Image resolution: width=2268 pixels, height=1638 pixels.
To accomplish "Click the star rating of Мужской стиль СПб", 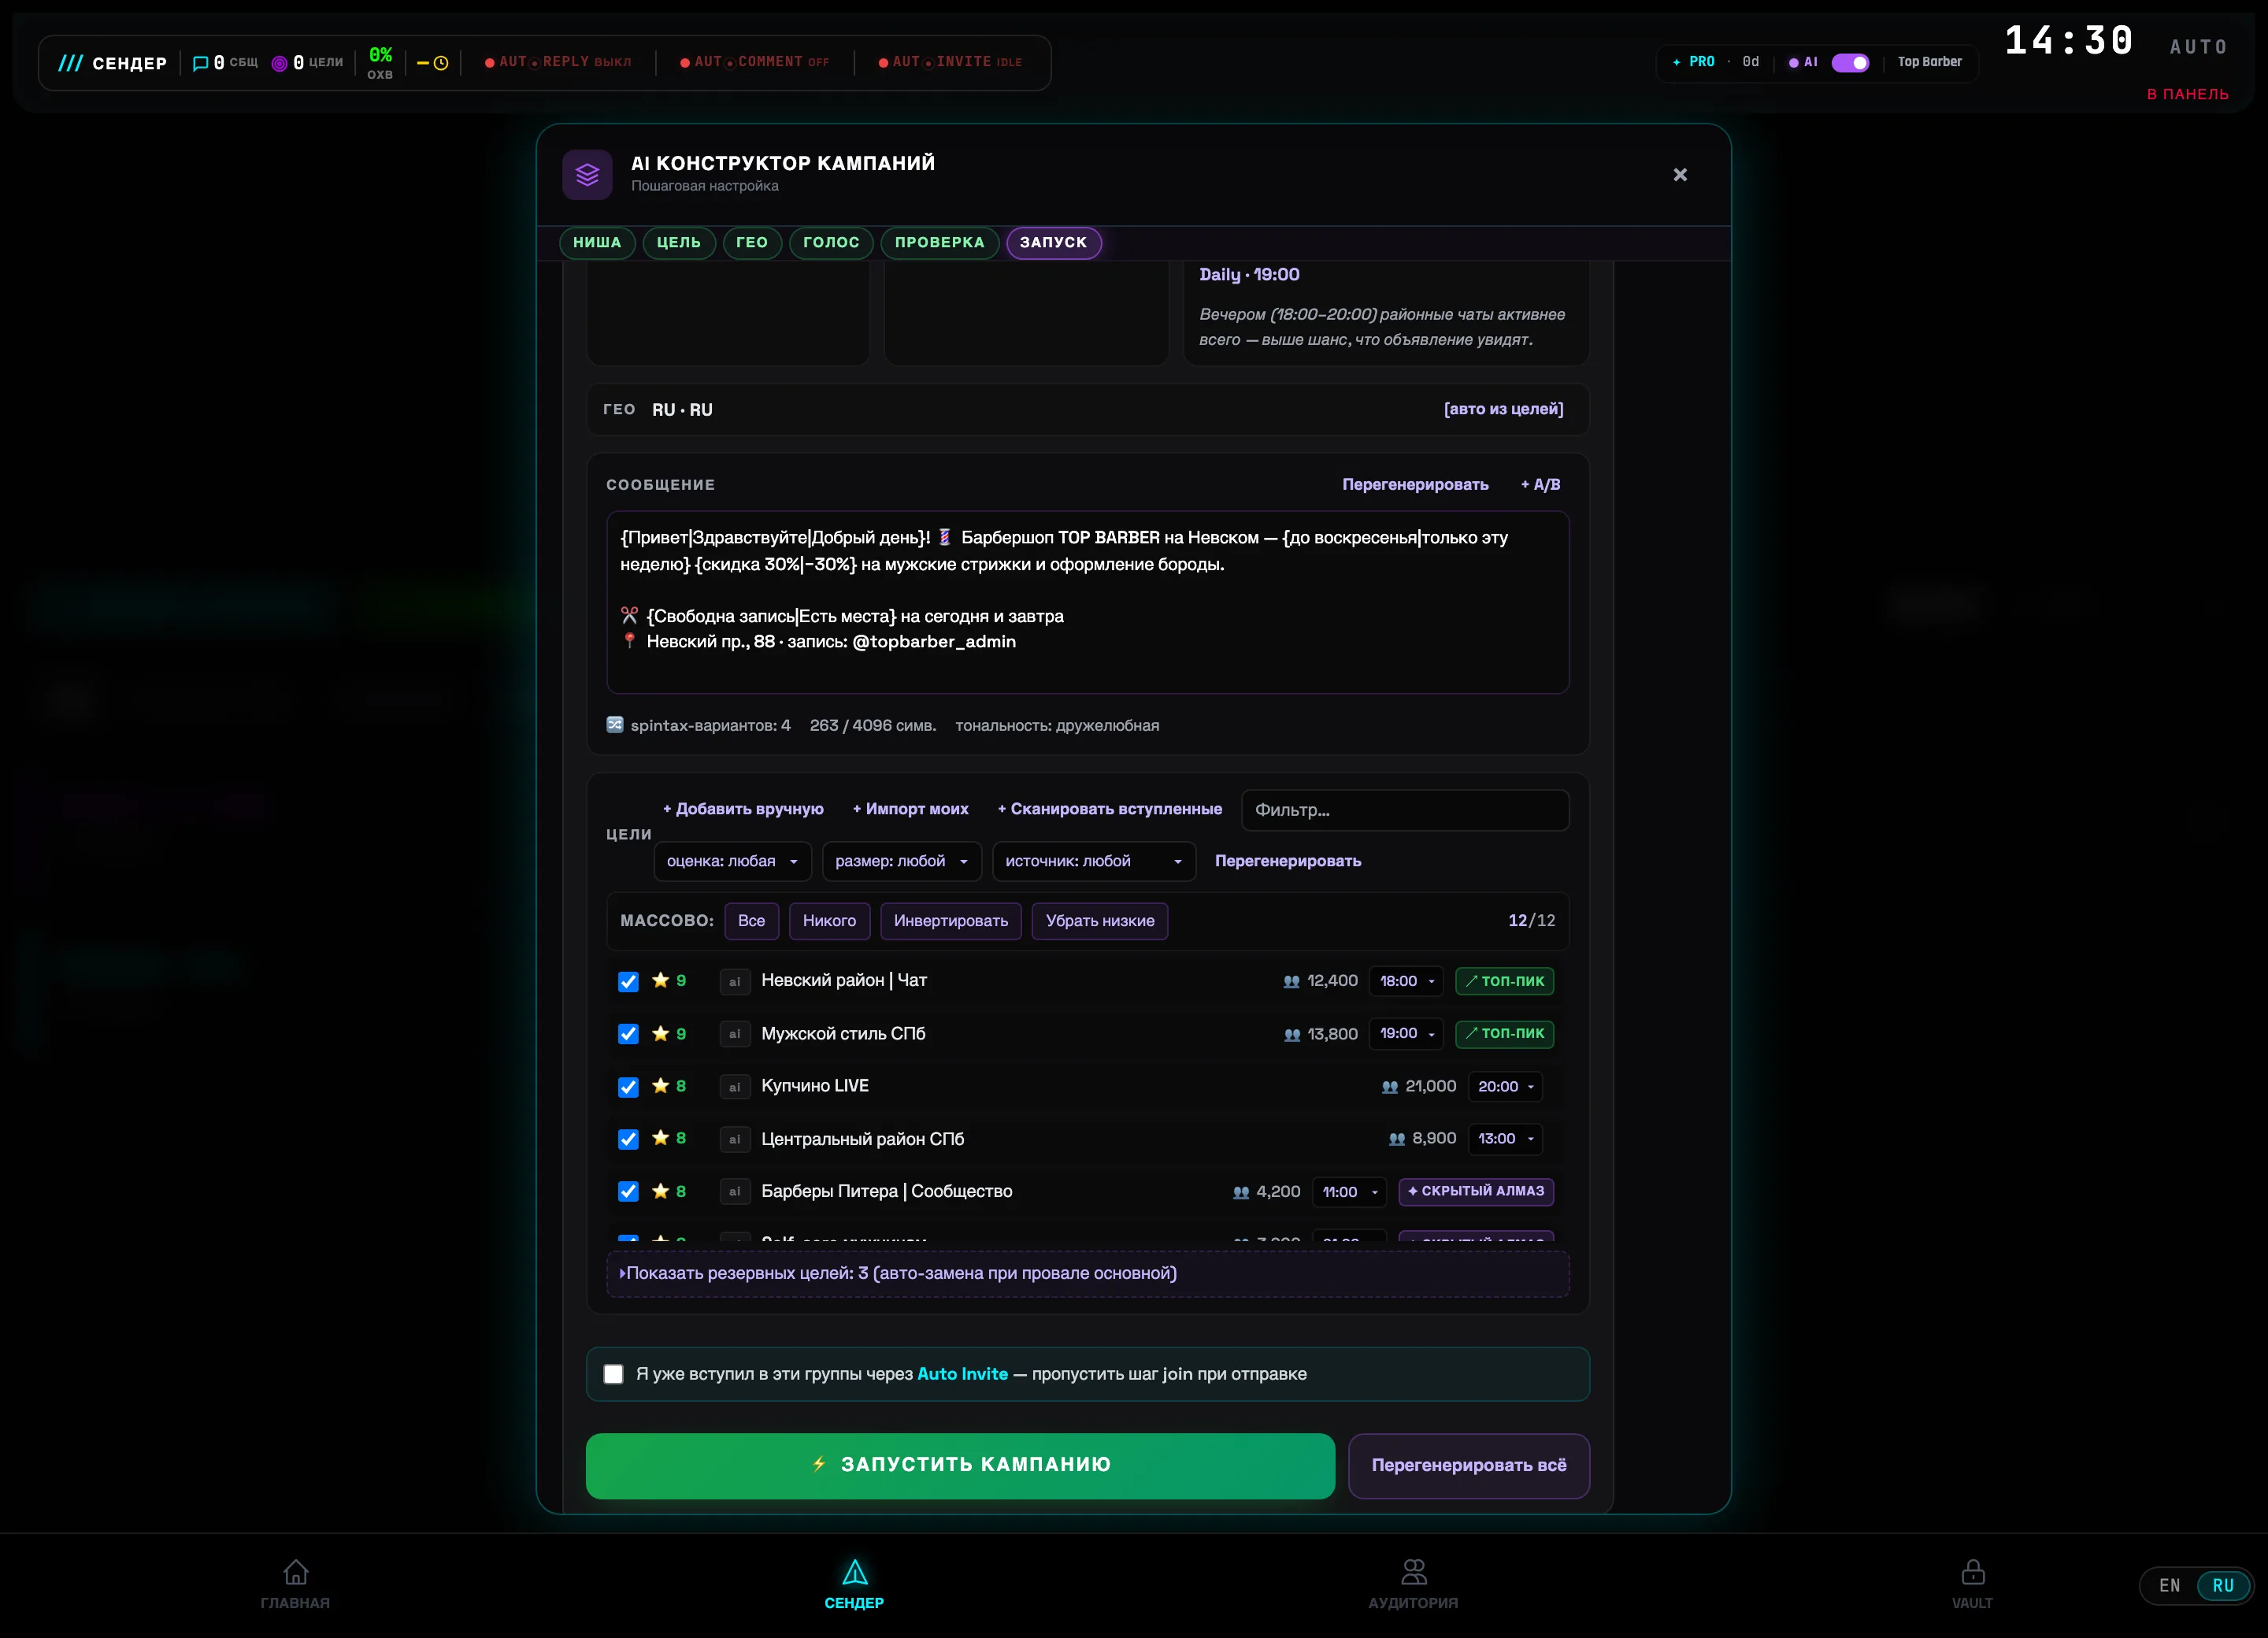I will [x=669, y=1034].
